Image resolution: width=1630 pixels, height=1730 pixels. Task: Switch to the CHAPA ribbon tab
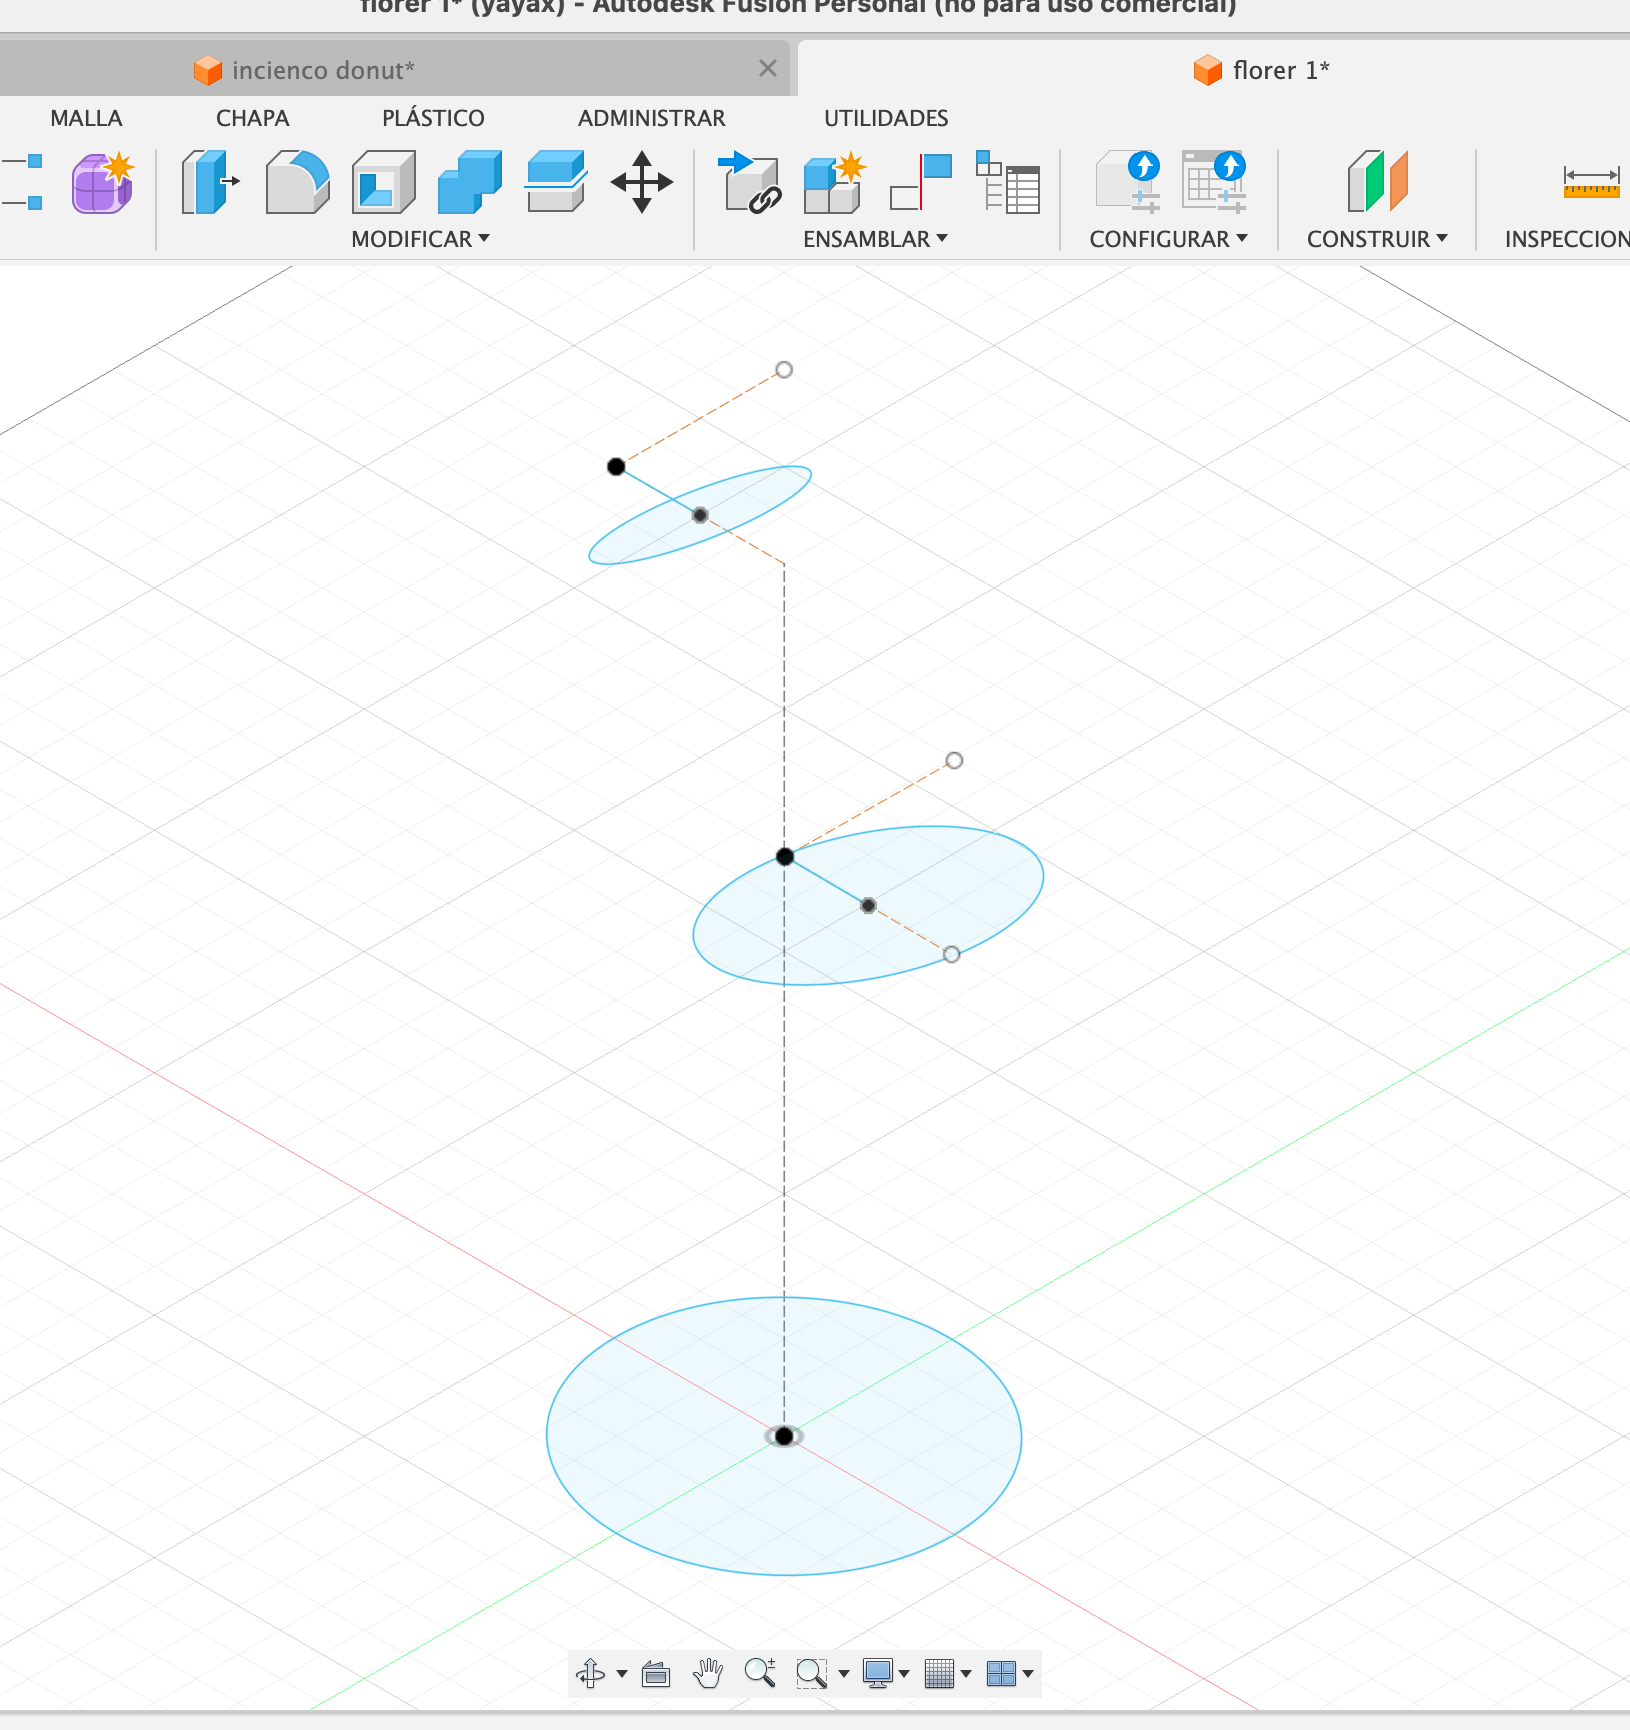point(252,118)
